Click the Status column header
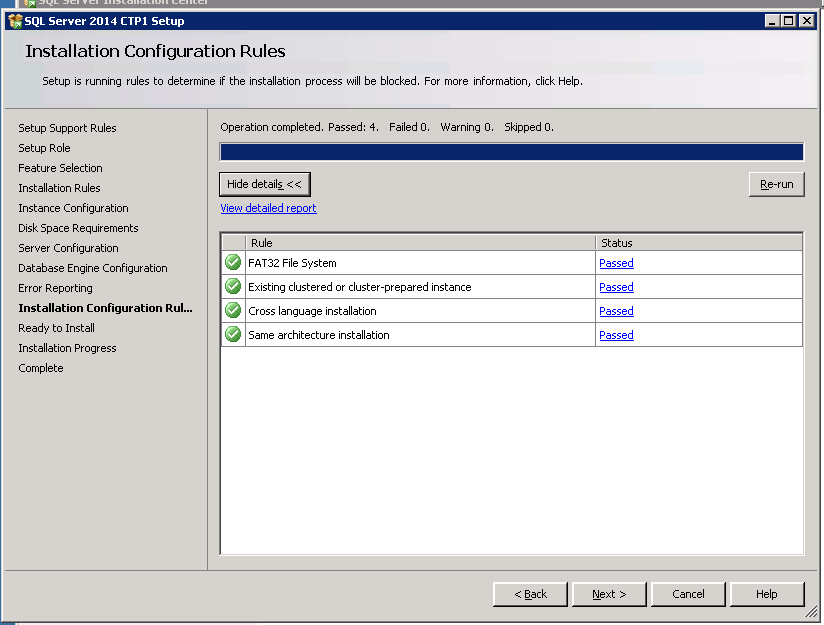This screenshot has height=625, width=824. pyautogui.click(x=698, y=242)
